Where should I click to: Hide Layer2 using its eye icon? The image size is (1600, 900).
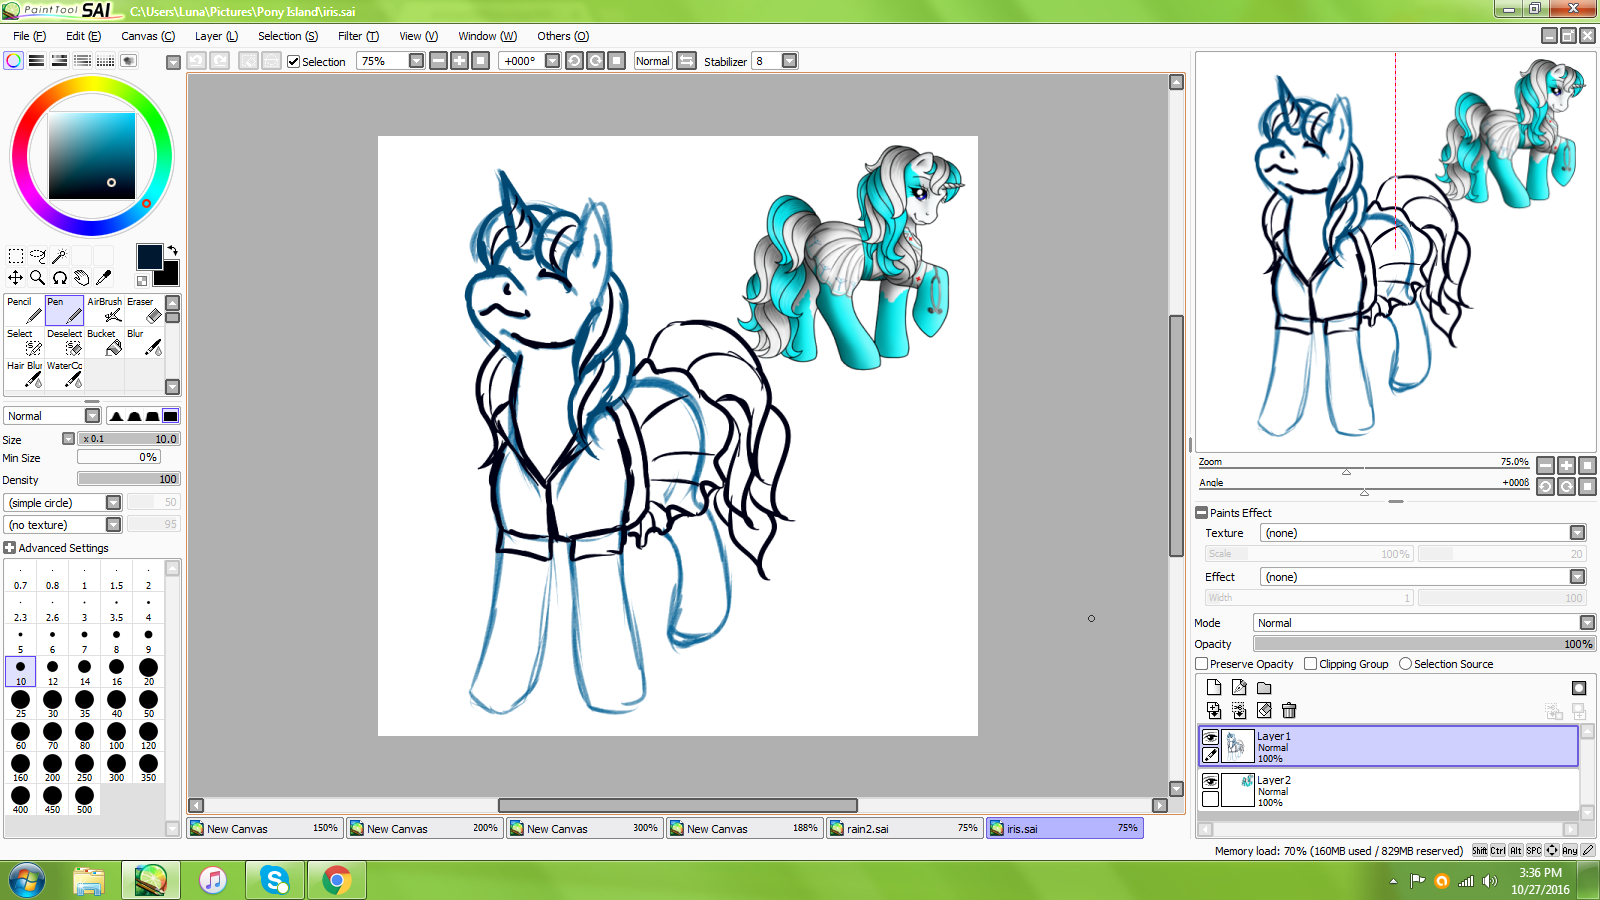(x=1211, y=781)
